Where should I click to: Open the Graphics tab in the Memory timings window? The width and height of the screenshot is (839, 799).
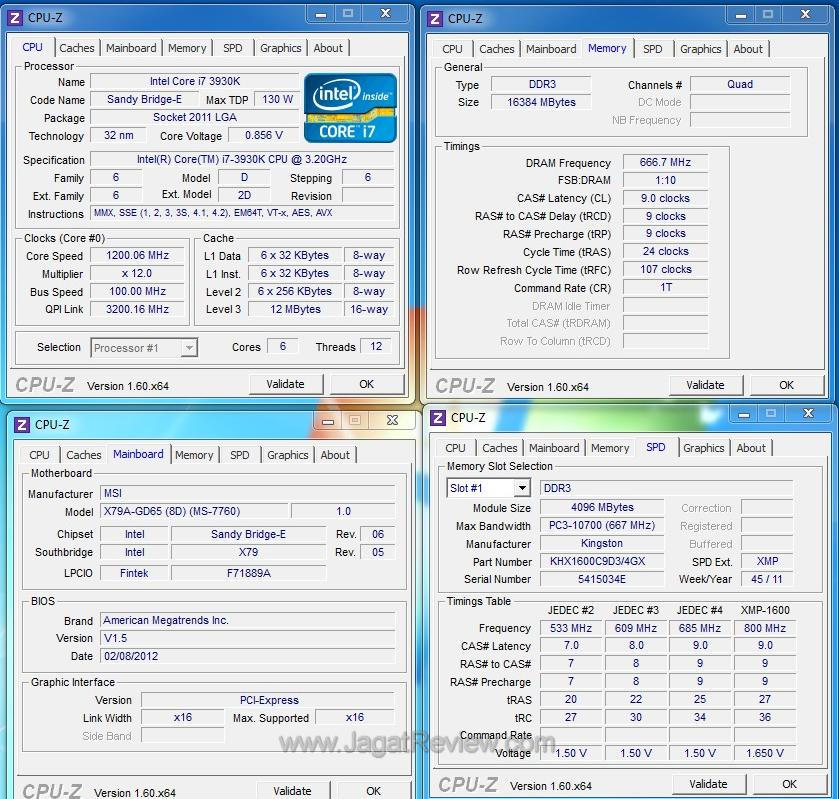[700, 49]
